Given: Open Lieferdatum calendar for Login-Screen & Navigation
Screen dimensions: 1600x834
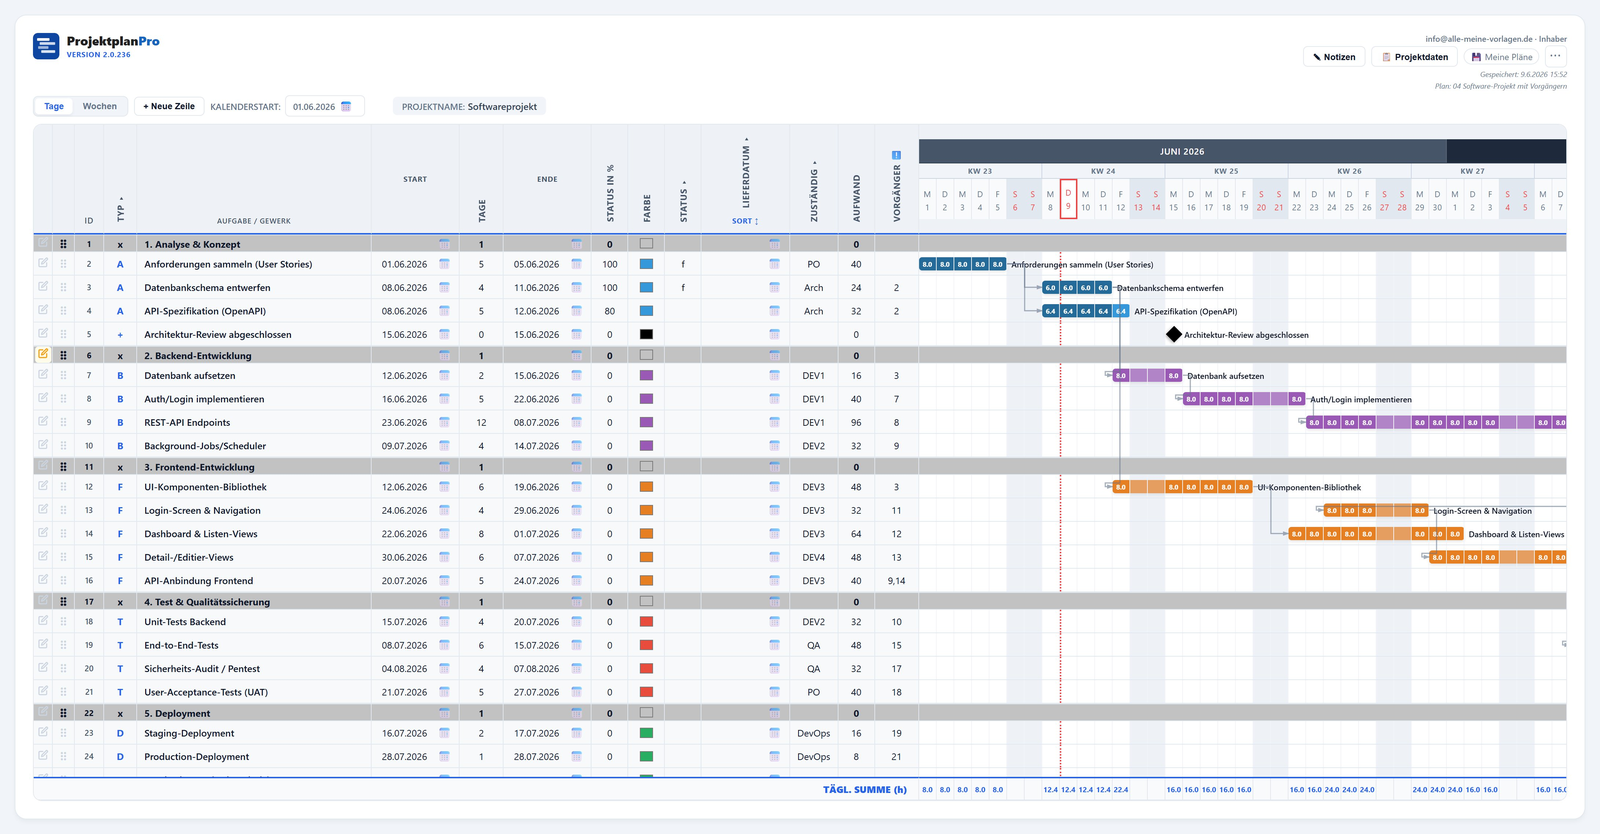Looking at the screenshot, I should [774, 511].
